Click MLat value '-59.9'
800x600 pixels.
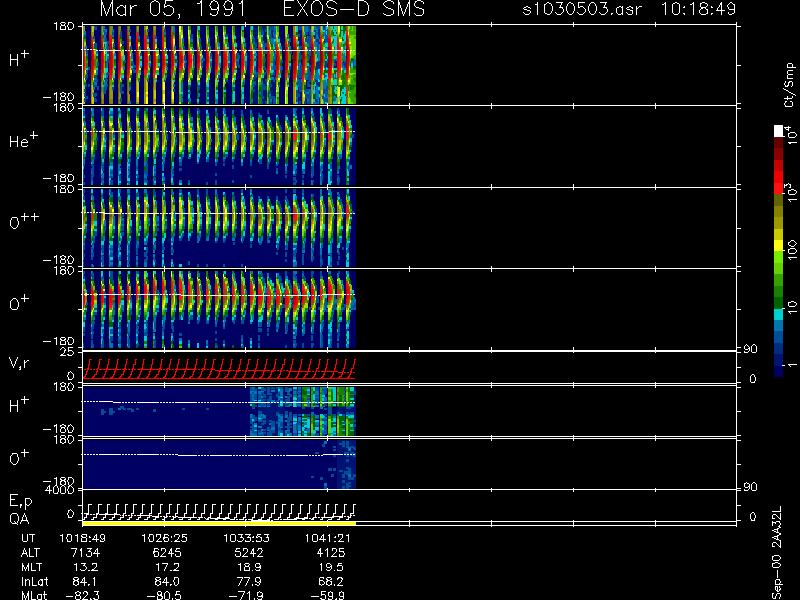click(x=328, y=595)
